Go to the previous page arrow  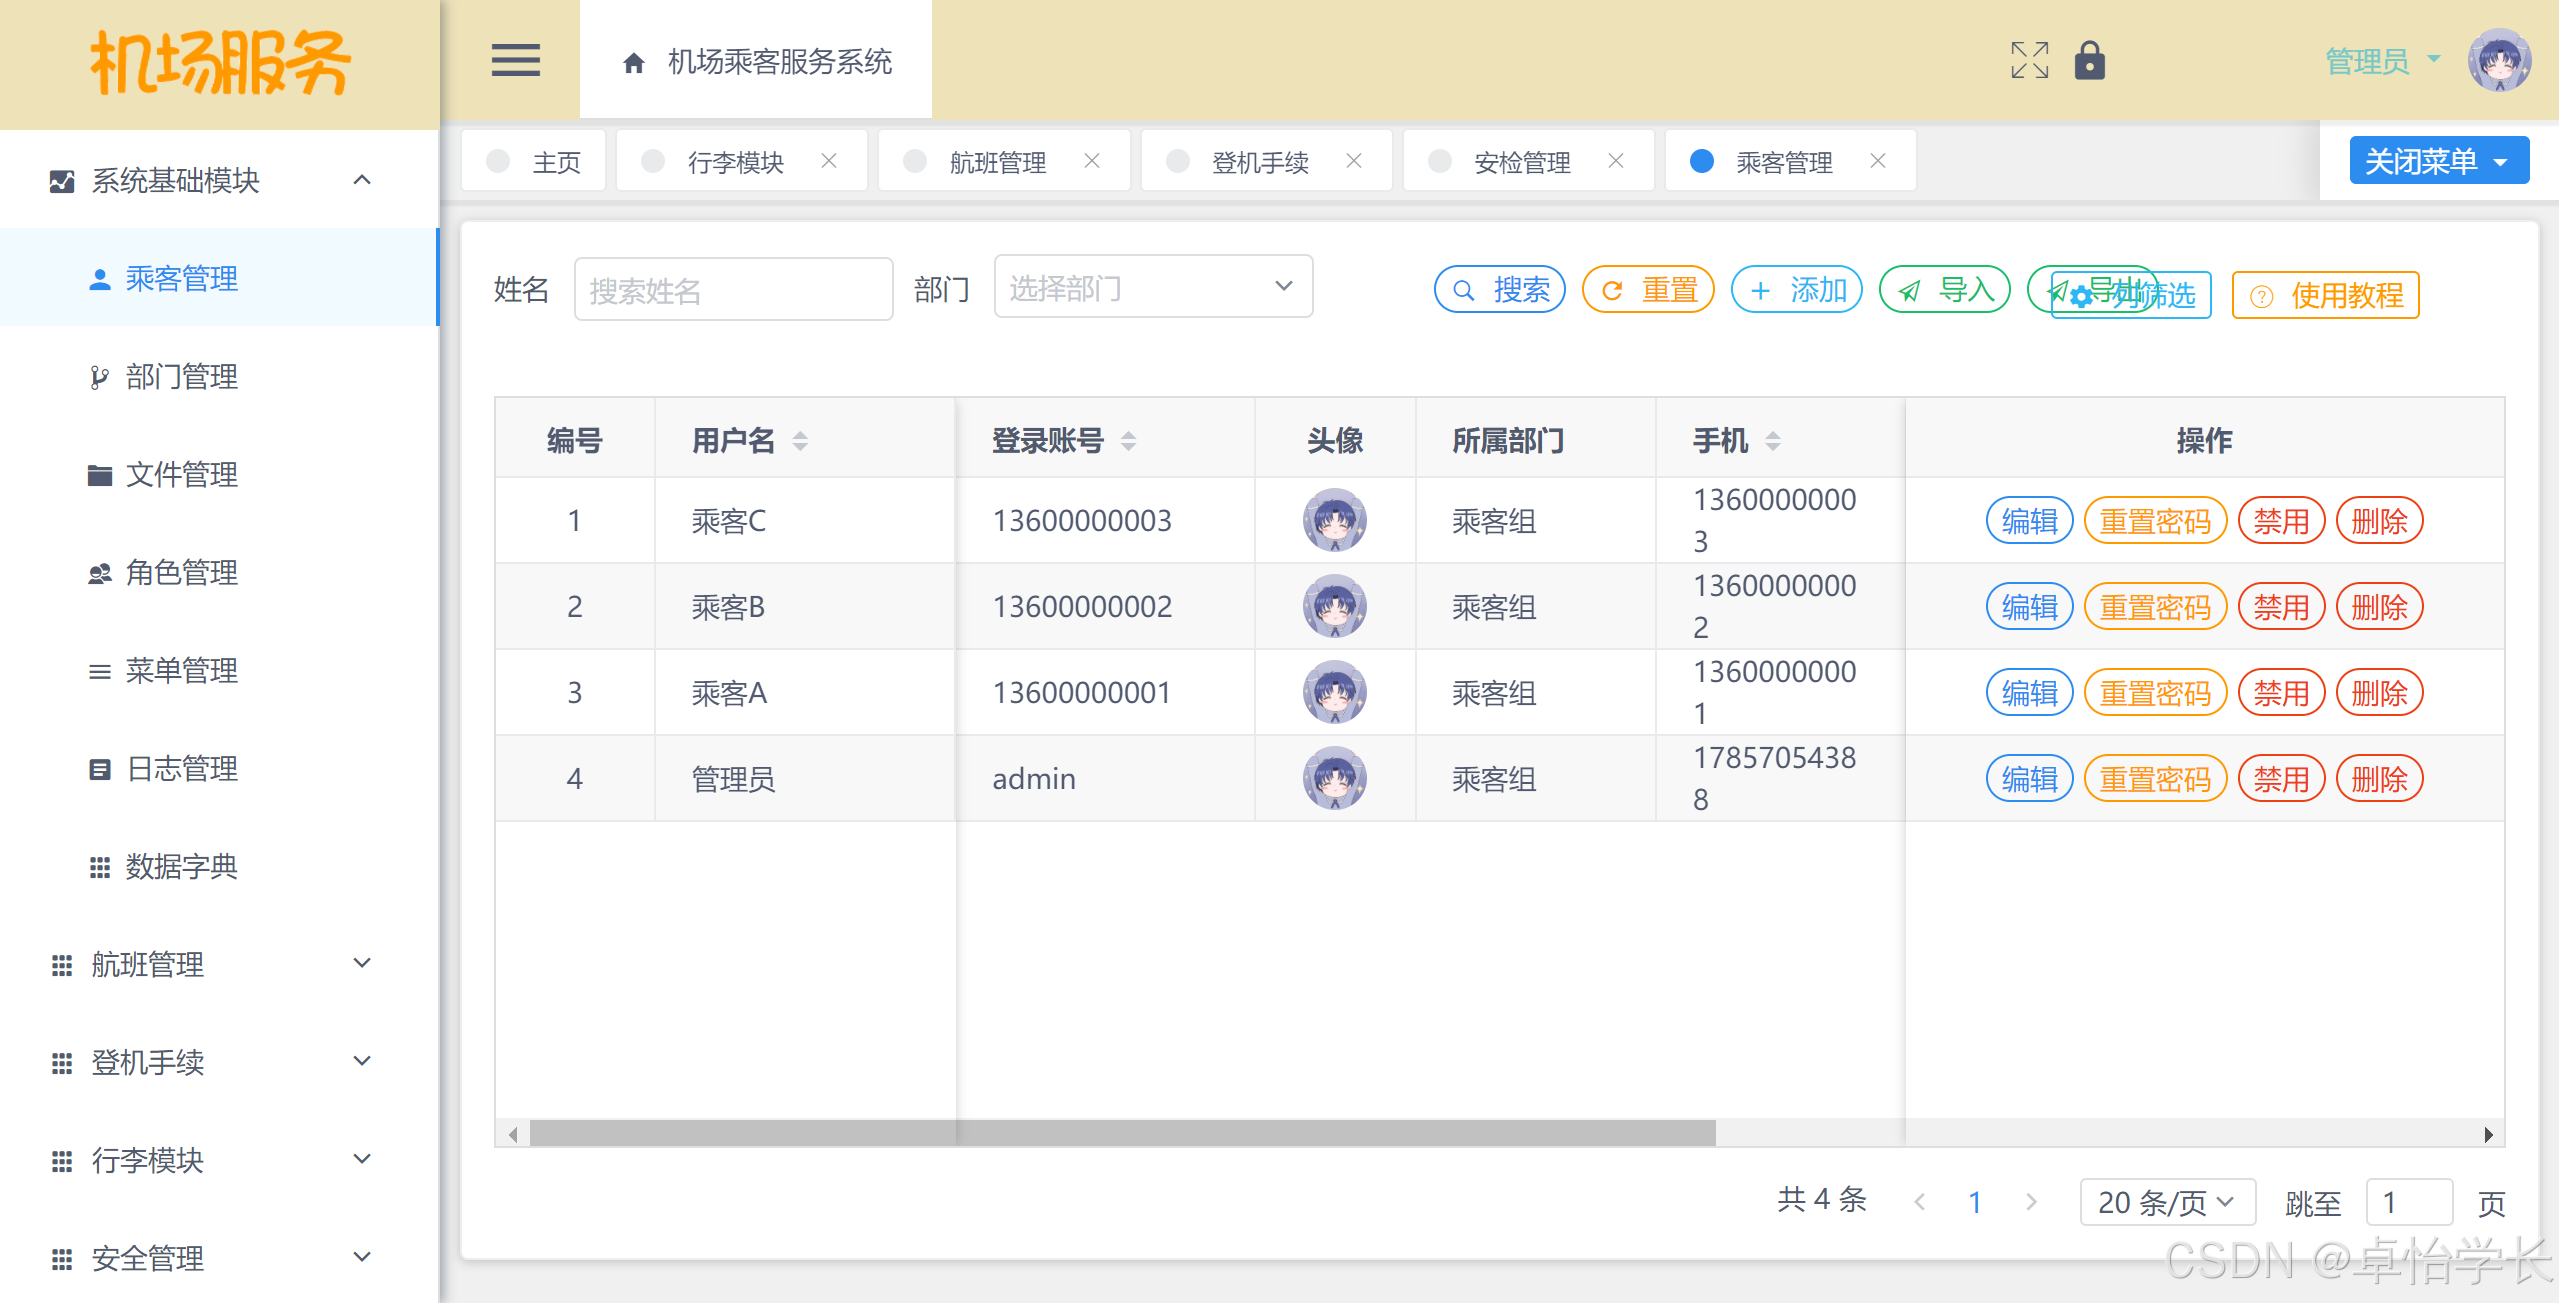(x=1919, y=1202)
